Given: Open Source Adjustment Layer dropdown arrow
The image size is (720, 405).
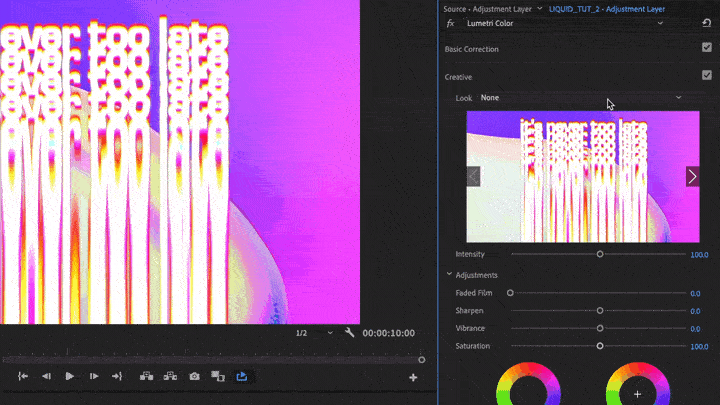Looking at the screenshot, I should tap(540, 9).
